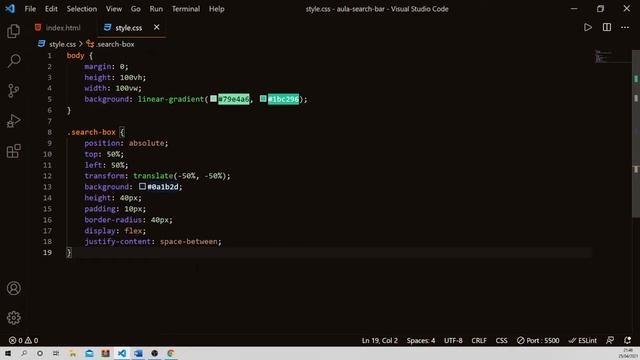Click Port : 5500 Live Server status
The width and height of the screenshot is (640, 360).
(x=538, y=340)
